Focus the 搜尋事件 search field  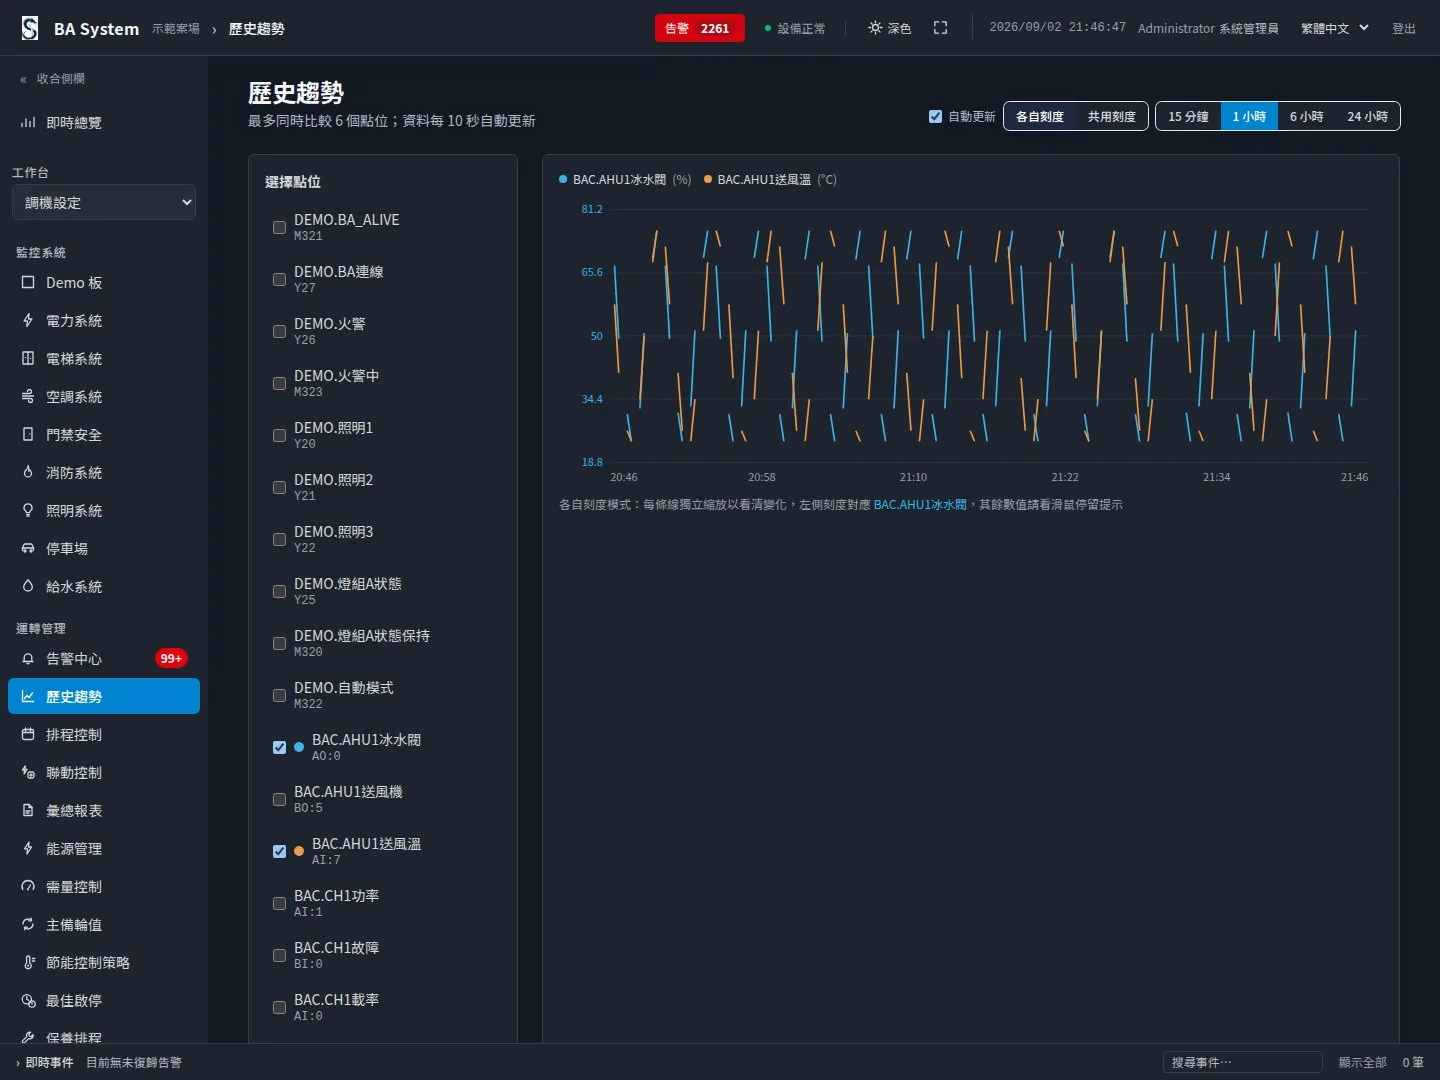pyautogui.click(x=1242, y=1062)
